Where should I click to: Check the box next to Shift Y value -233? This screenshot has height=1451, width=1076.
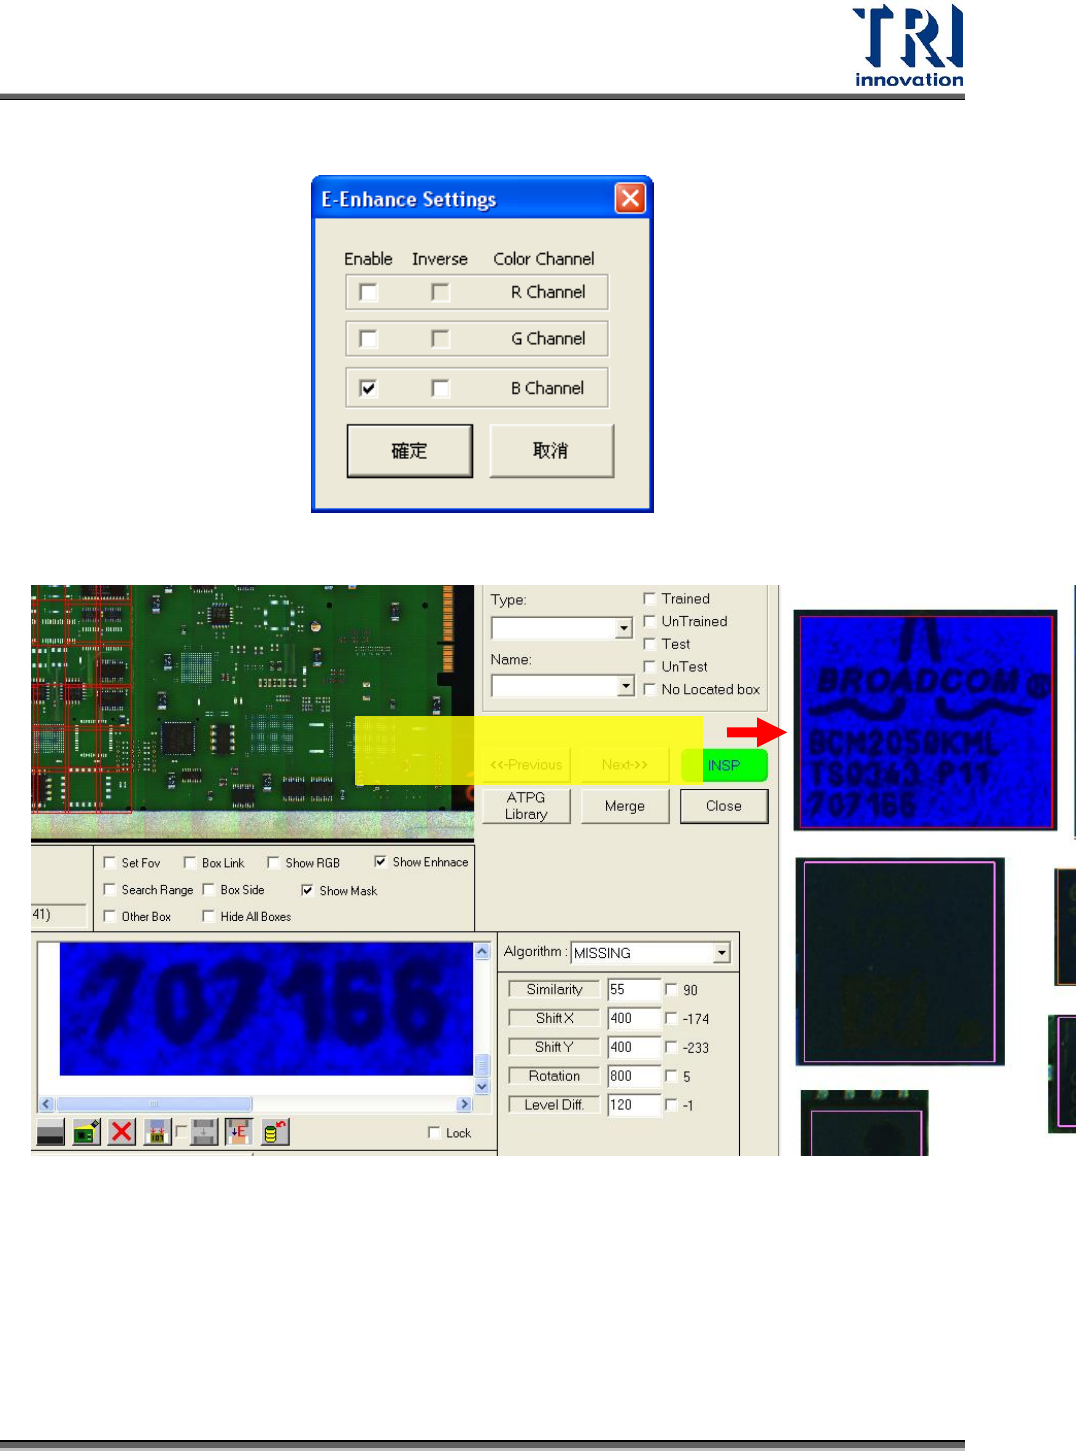pyautogui.click(x=671, y=1047)
